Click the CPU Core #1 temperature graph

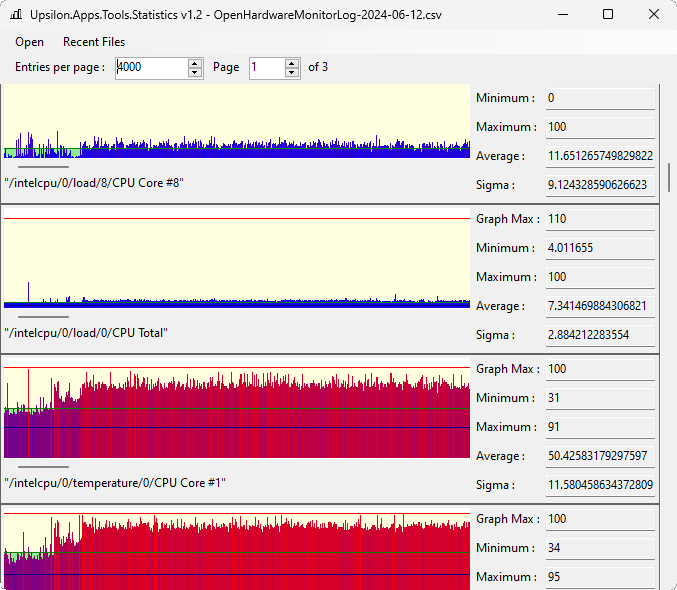pyautogui.click(x=236, y=410)
